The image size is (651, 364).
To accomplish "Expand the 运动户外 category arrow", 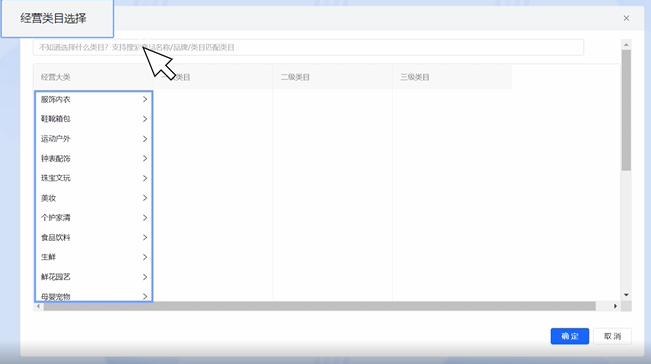I will click(x=145, y=139).
